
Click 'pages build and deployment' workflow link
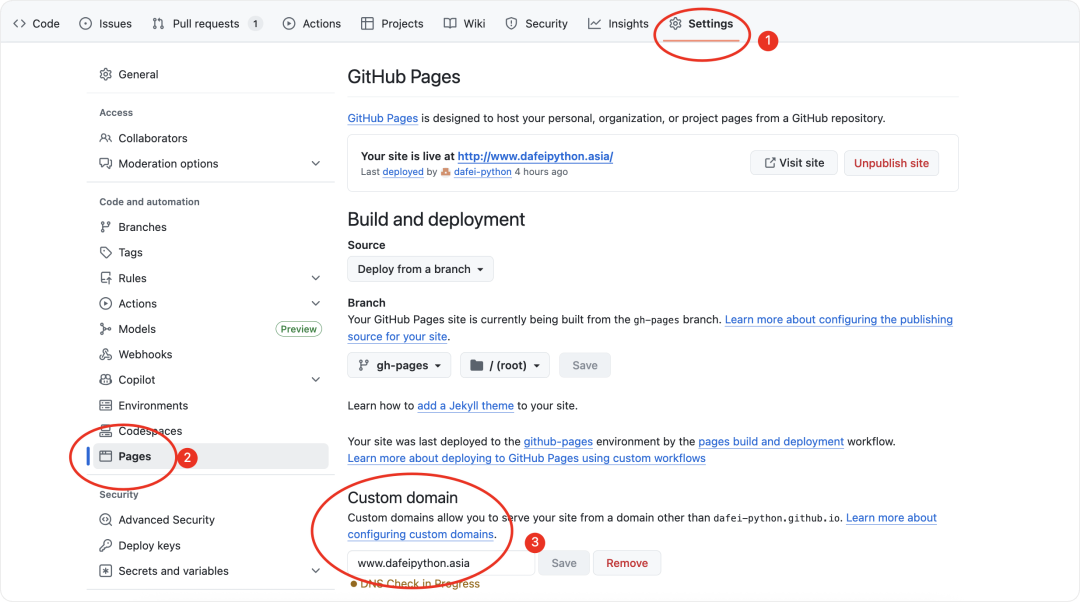(771, 441)
